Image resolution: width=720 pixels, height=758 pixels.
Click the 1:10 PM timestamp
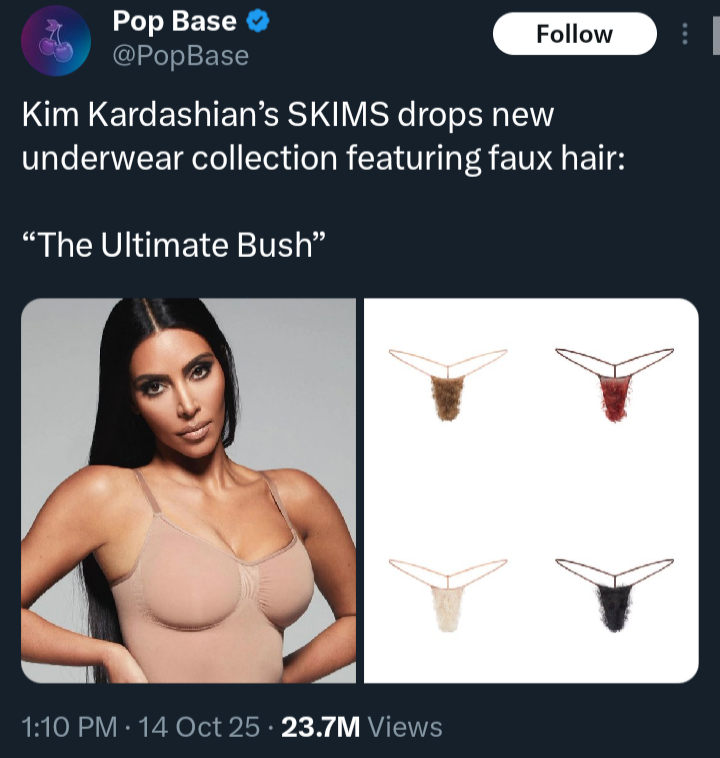[x=69, y=727]
